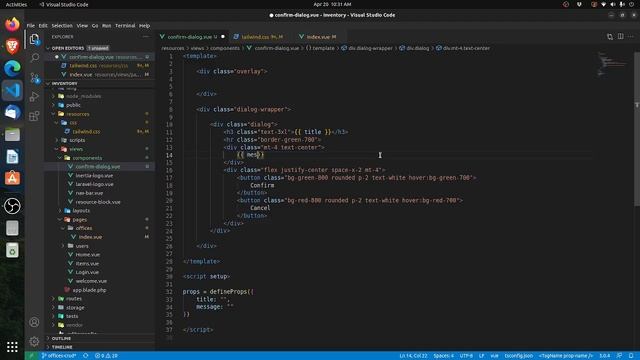Viewport: 640px width, 360px height.
Task: Open the Extensions view
Action: click(x=34, y=116)
